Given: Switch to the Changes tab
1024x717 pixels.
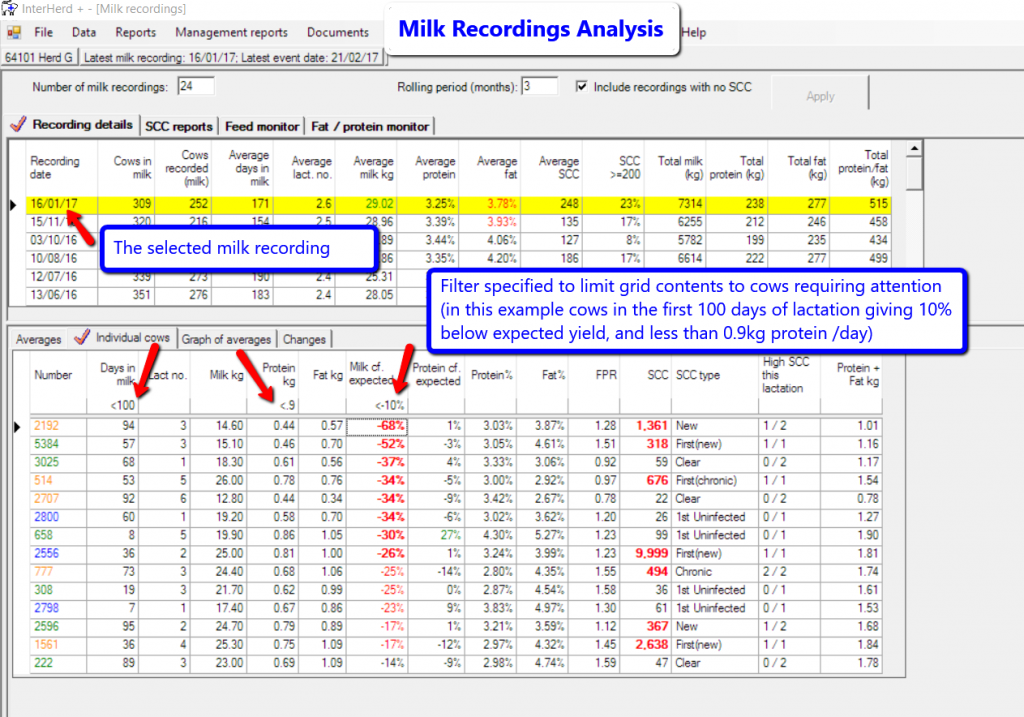Looking at the screenshot, I should [x=304, y=339].
